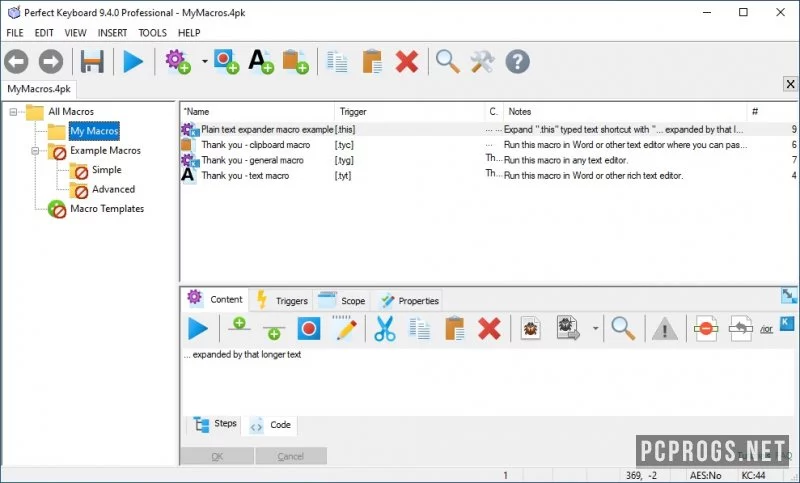Open settings with hammer and wrench icon

482,62
